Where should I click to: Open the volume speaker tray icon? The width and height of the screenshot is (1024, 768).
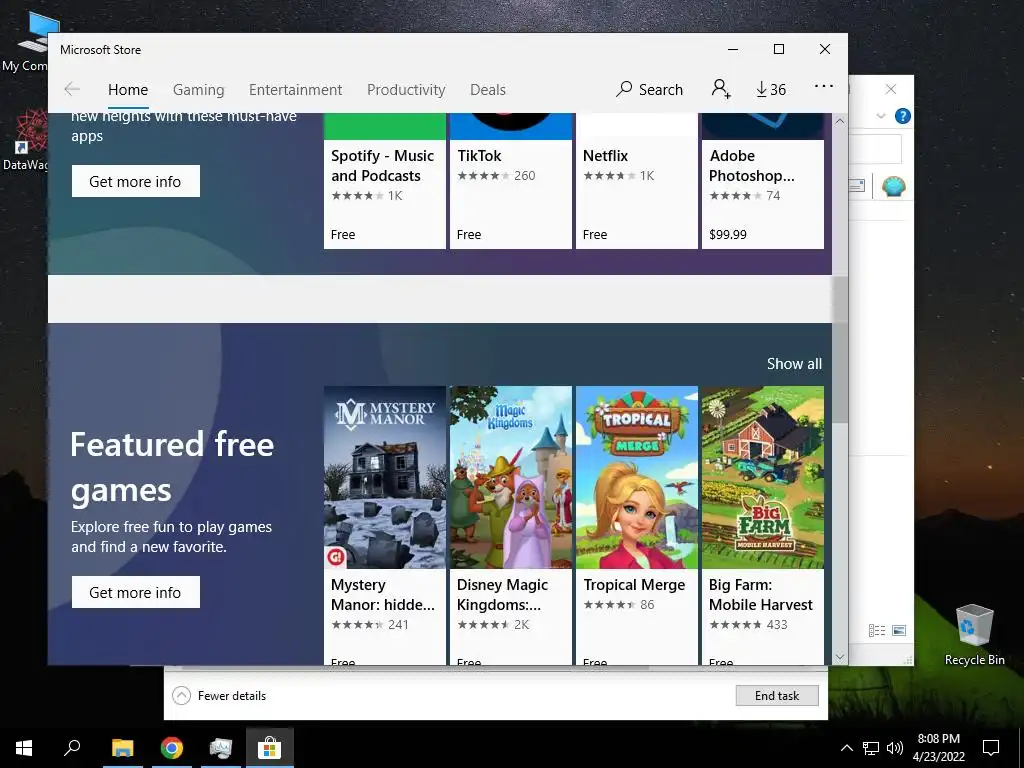(x=895, y=748)
